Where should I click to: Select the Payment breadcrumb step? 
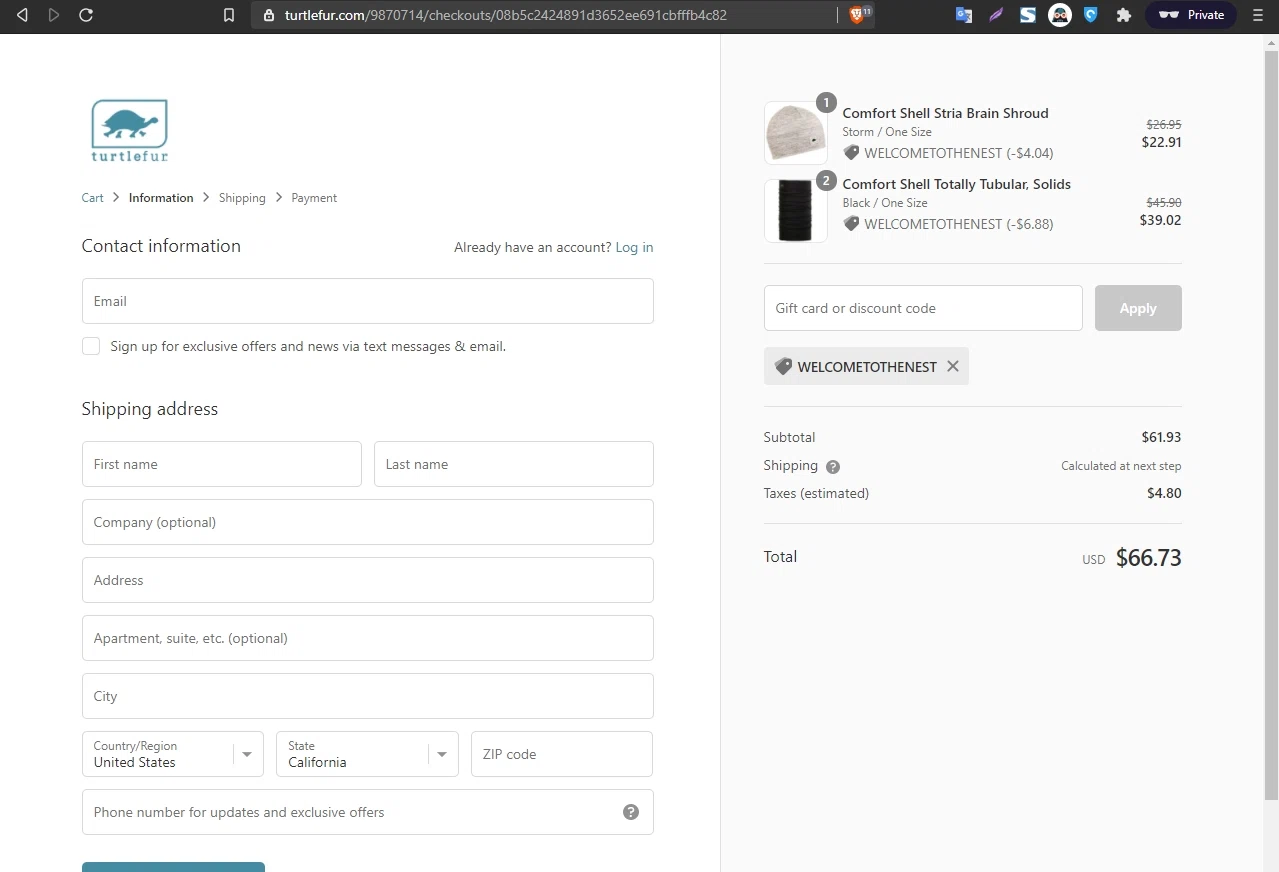[x=314, y=198]
